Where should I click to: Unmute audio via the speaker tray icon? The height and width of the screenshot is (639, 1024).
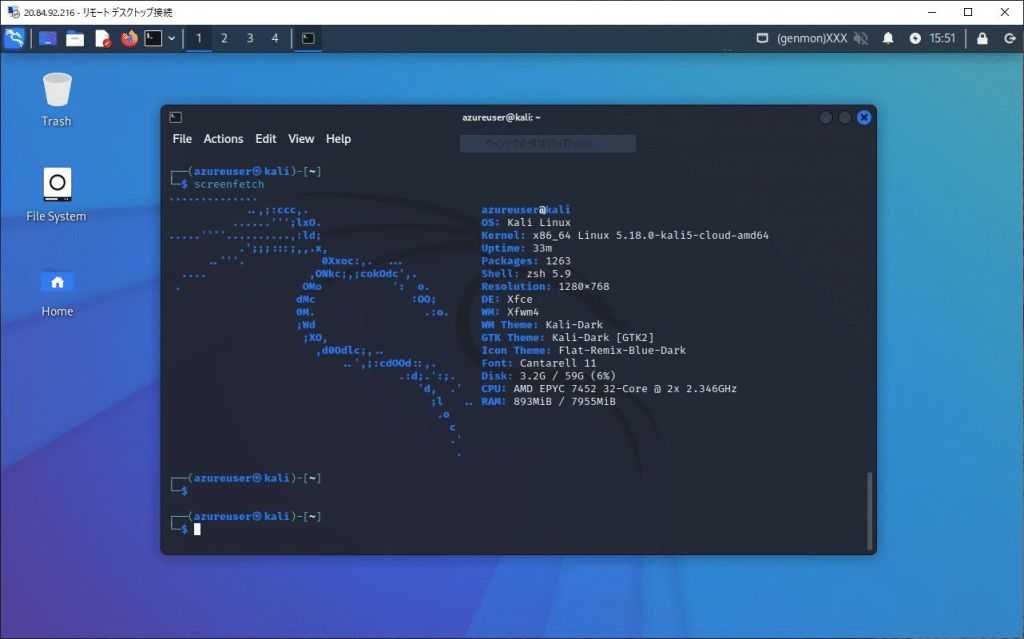point(861,38)
